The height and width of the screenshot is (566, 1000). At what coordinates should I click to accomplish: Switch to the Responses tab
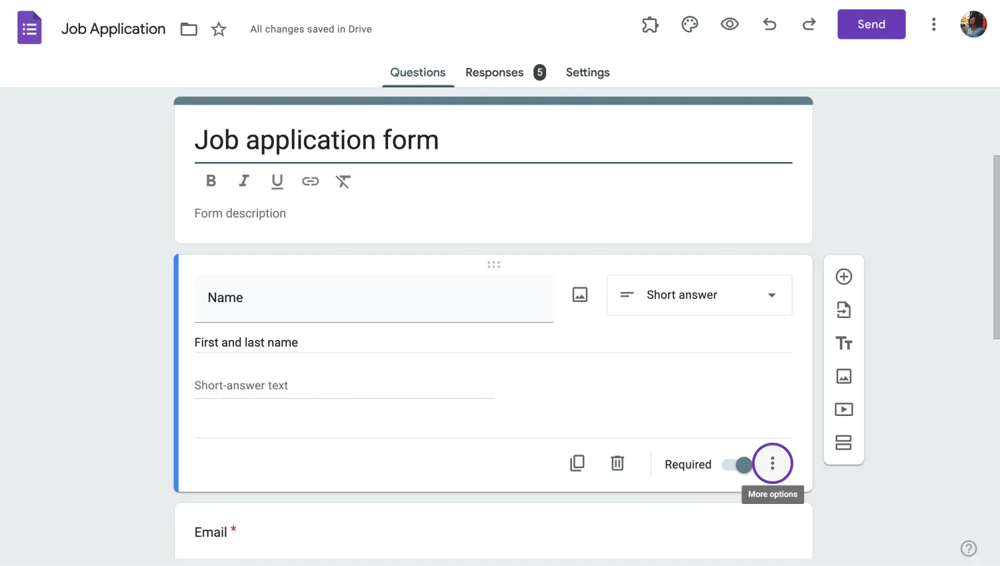(494, 72)
